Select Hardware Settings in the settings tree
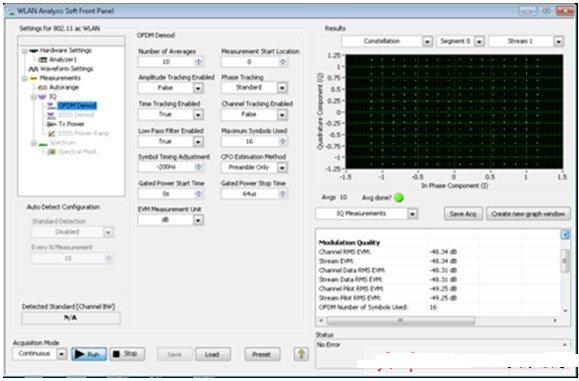The height and width of the screenshot is (381, 579). pos(66,50)
